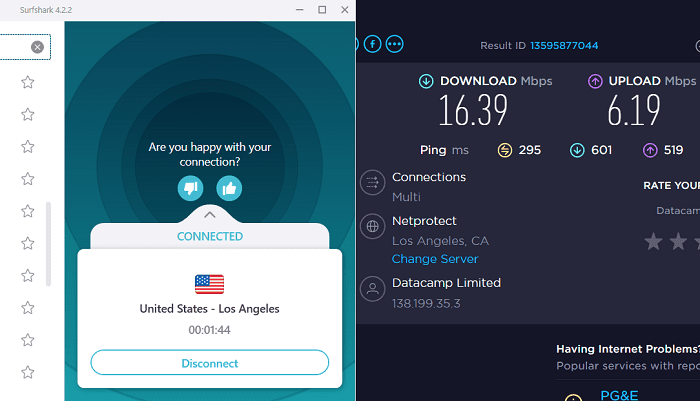This screenshot has height=401, width=700.
Task: Rate the provider one star
Action: point(653,241)
